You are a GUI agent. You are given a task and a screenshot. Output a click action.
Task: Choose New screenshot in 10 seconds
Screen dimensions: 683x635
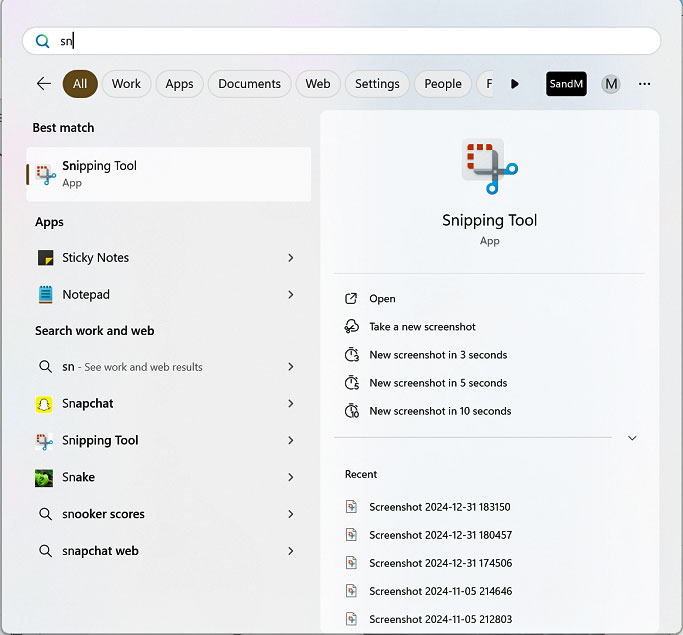tap(440, 411)
